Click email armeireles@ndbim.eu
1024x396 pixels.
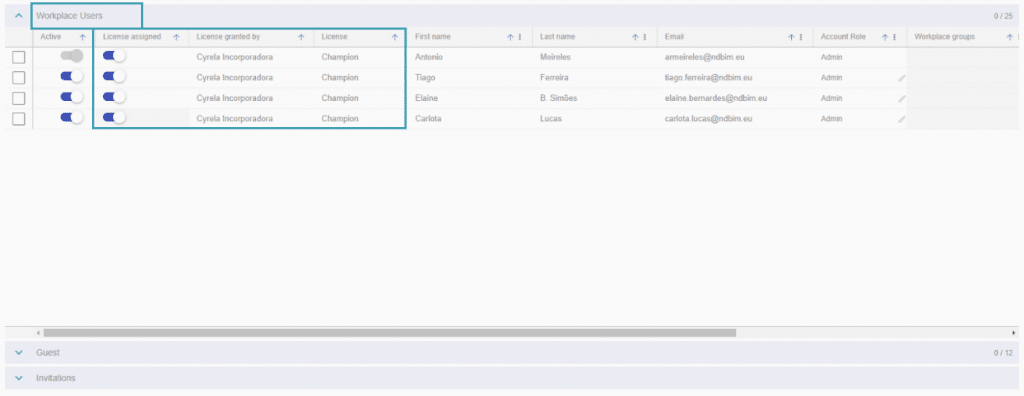click(x=705, y=58)
